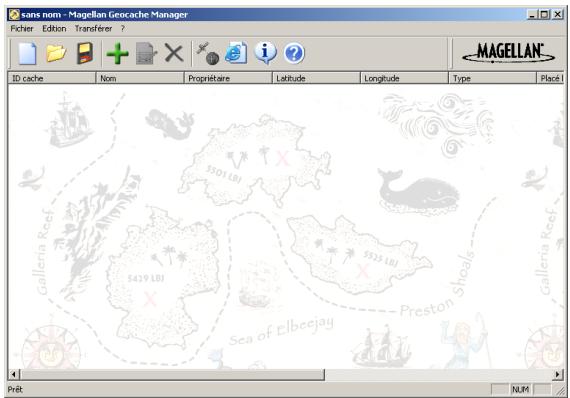
Task: Open the Fichier menu
Action: tap(22, 29)
